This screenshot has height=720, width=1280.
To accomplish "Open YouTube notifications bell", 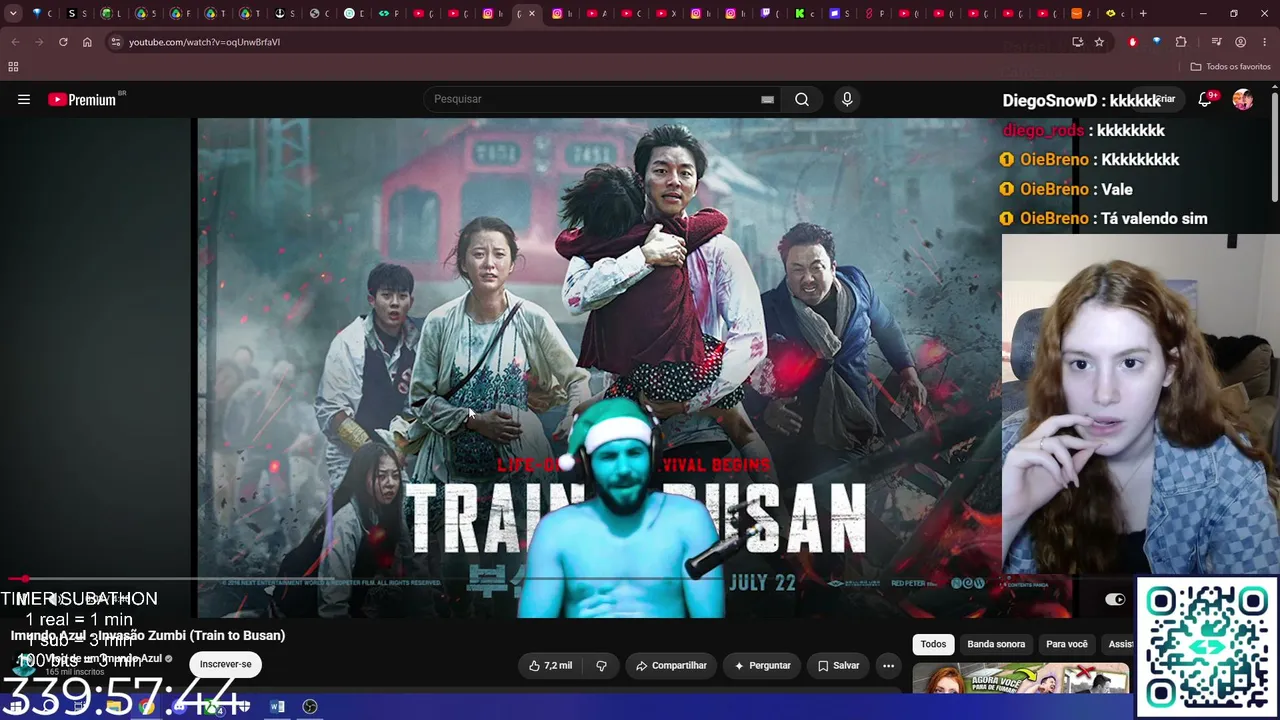I will 1205,99.
